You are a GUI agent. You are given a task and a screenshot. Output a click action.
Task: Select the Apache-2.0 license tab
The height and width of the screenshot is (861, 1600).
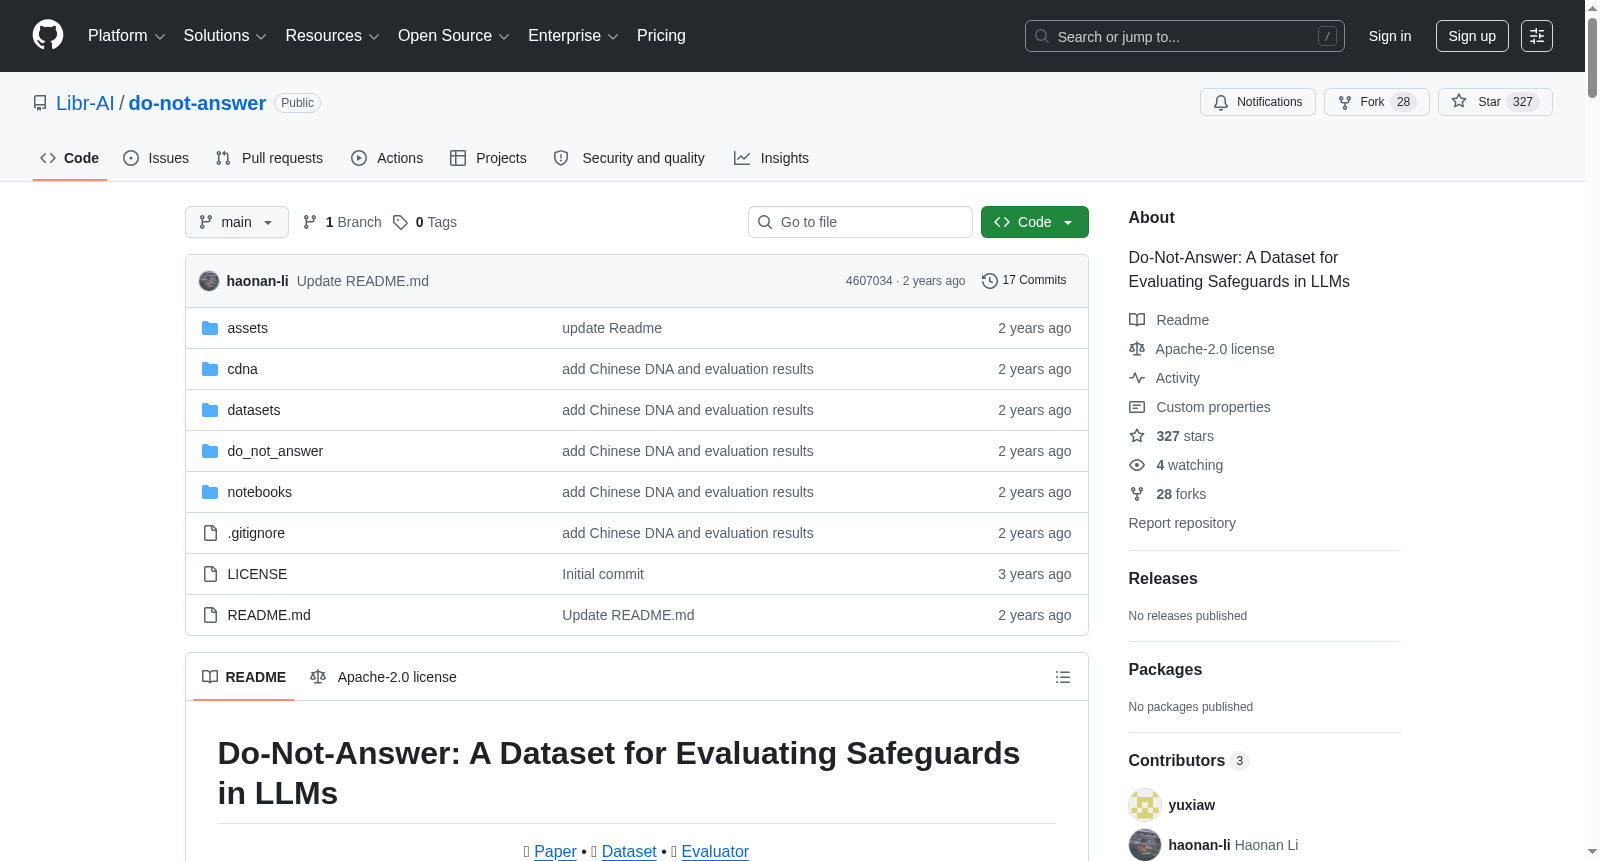[383, 677]
